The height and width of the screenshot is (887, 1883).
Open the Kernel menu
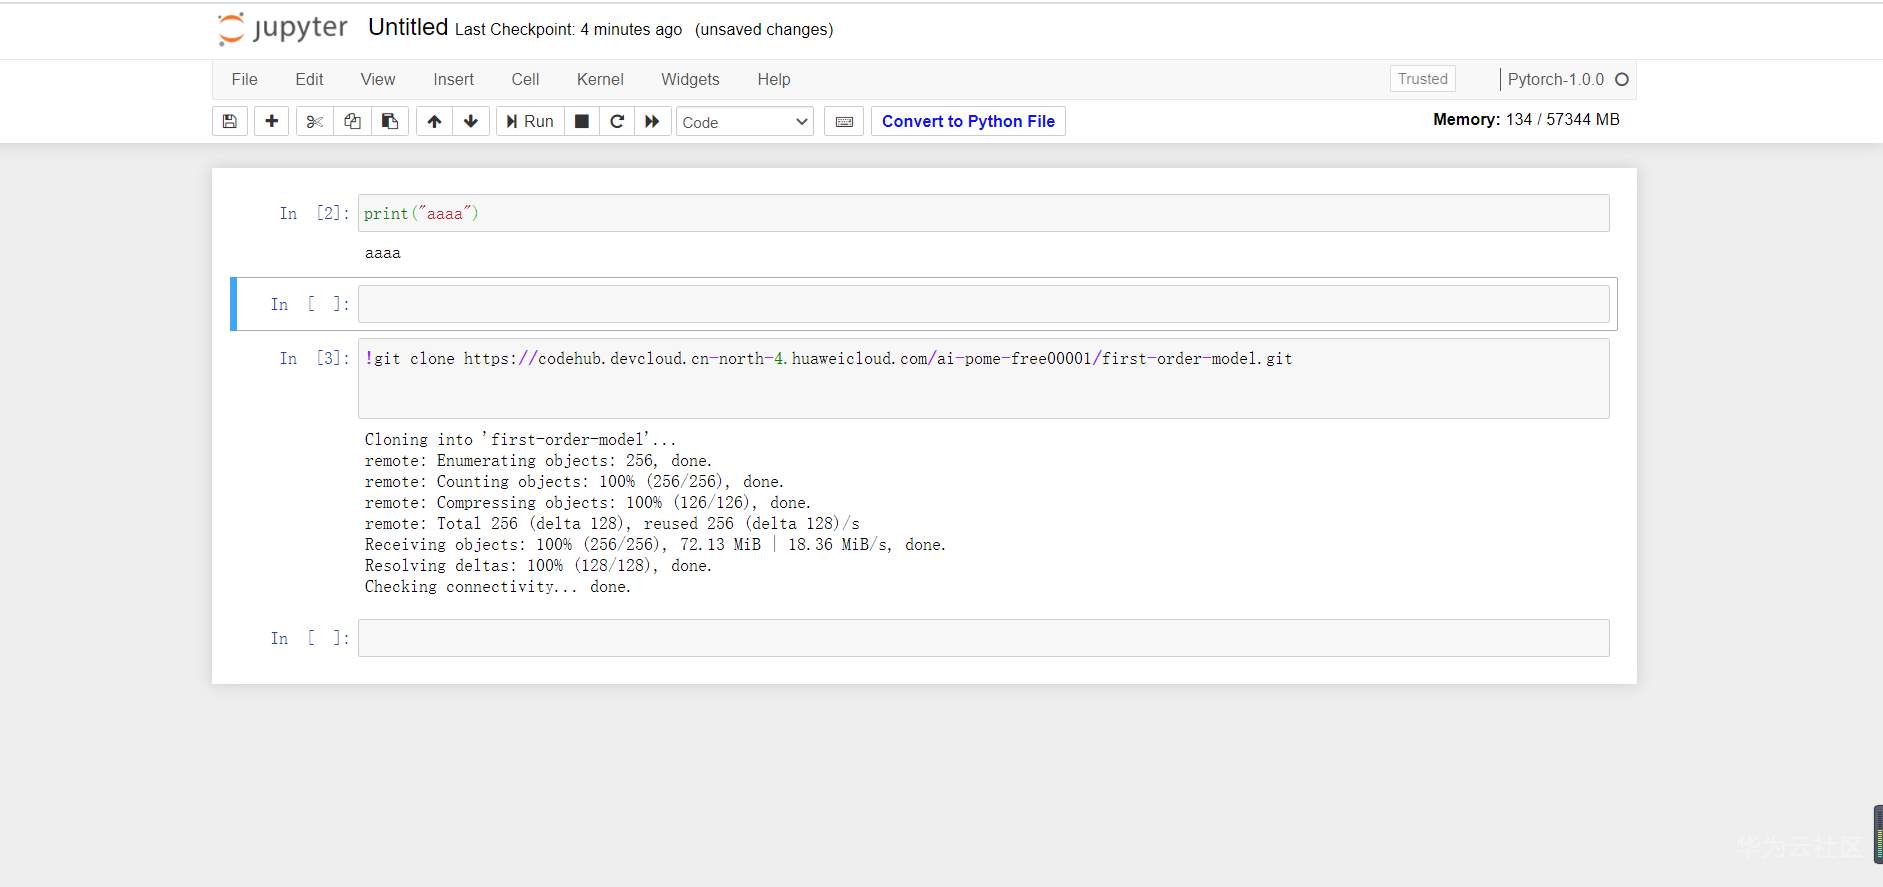coord(600,79)
